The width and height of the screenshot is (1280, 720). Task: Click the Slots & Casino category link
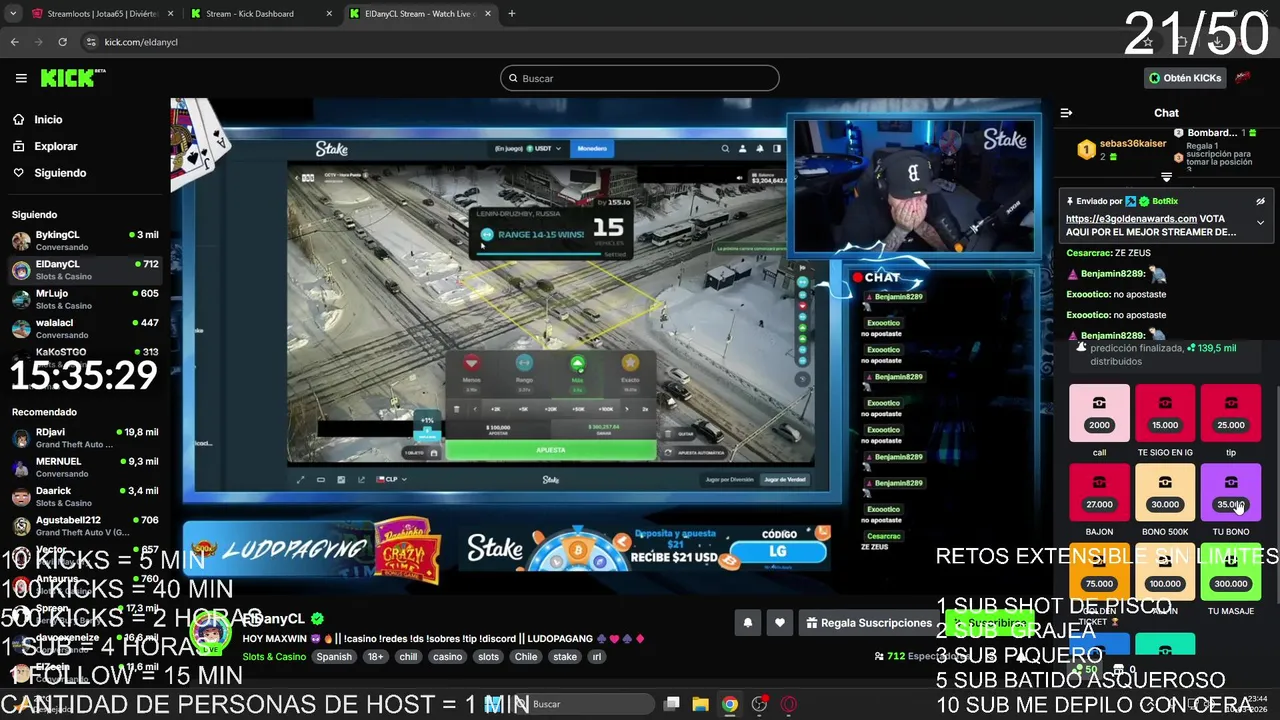point(274,657)
